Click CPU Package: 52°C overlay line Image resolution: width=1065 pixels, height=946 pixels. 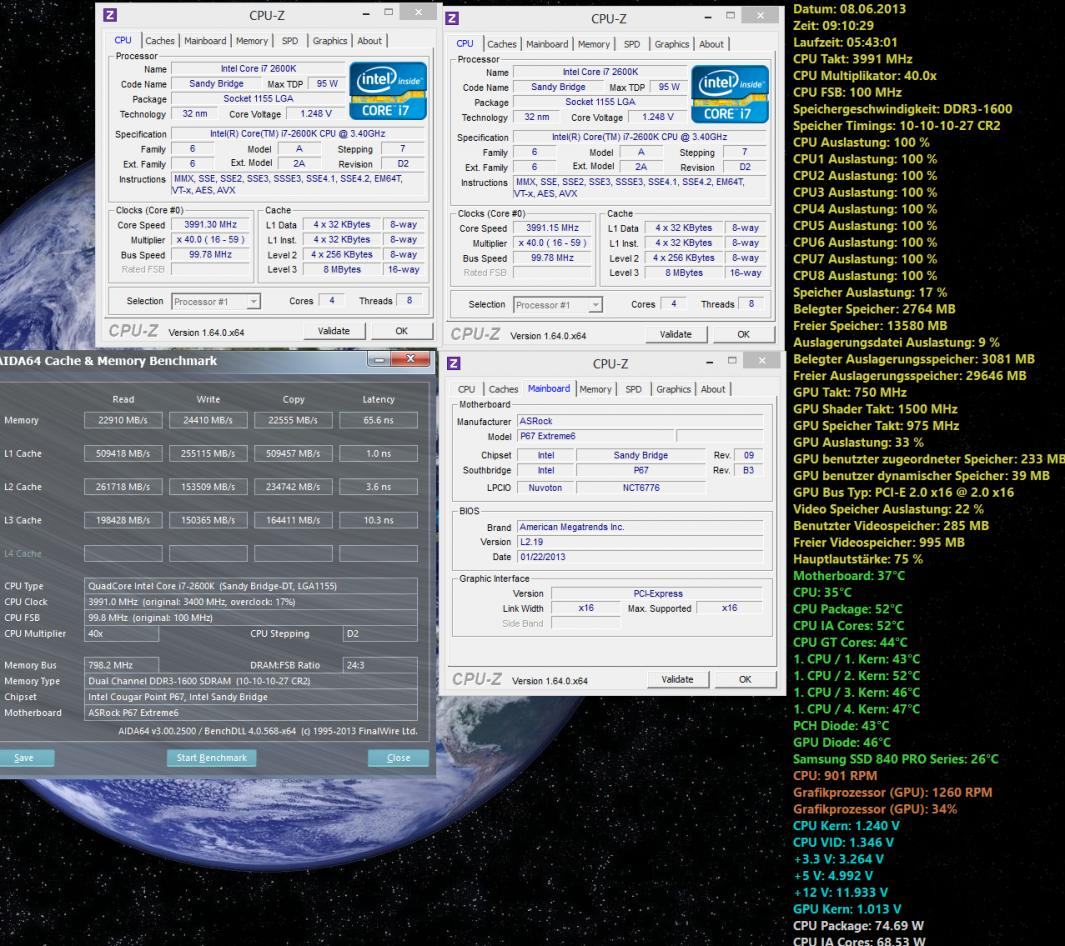(848, 609)
